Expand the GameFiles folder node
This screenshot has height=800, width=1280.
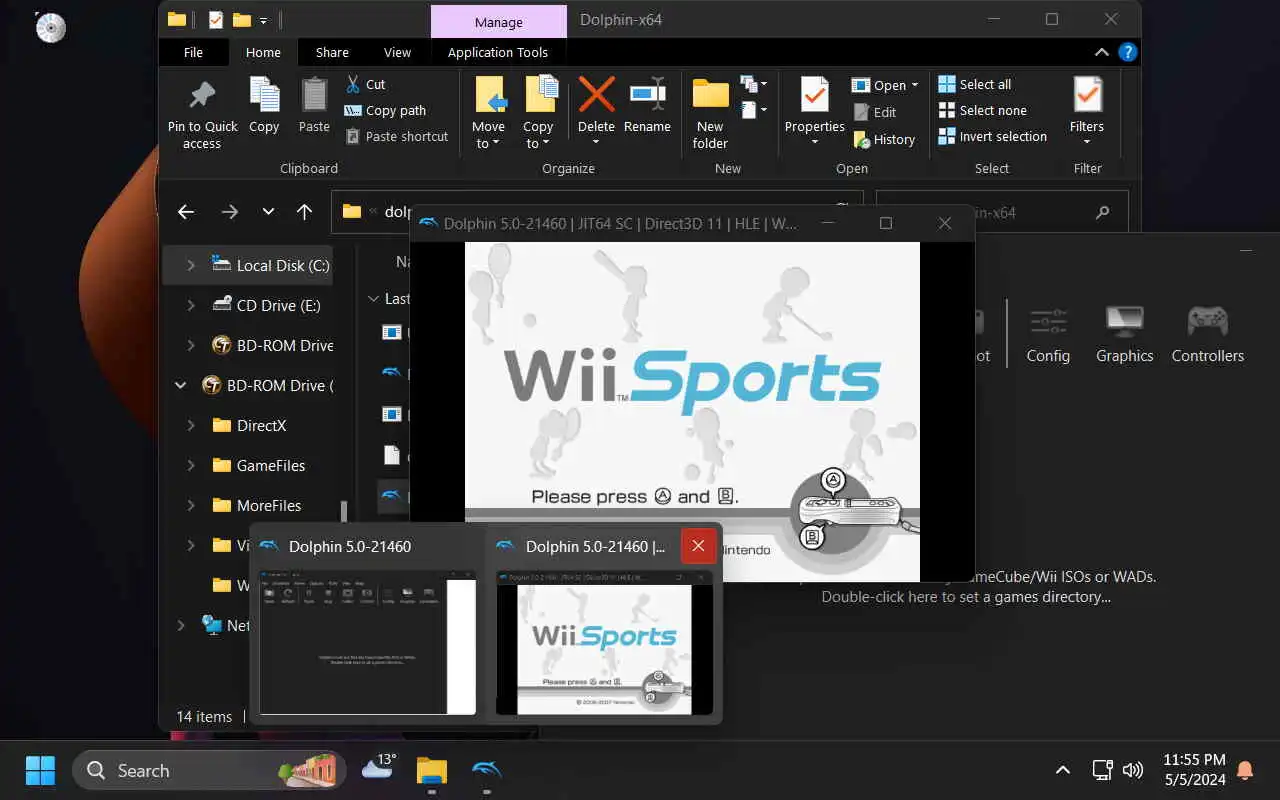[x=191, y=465]
